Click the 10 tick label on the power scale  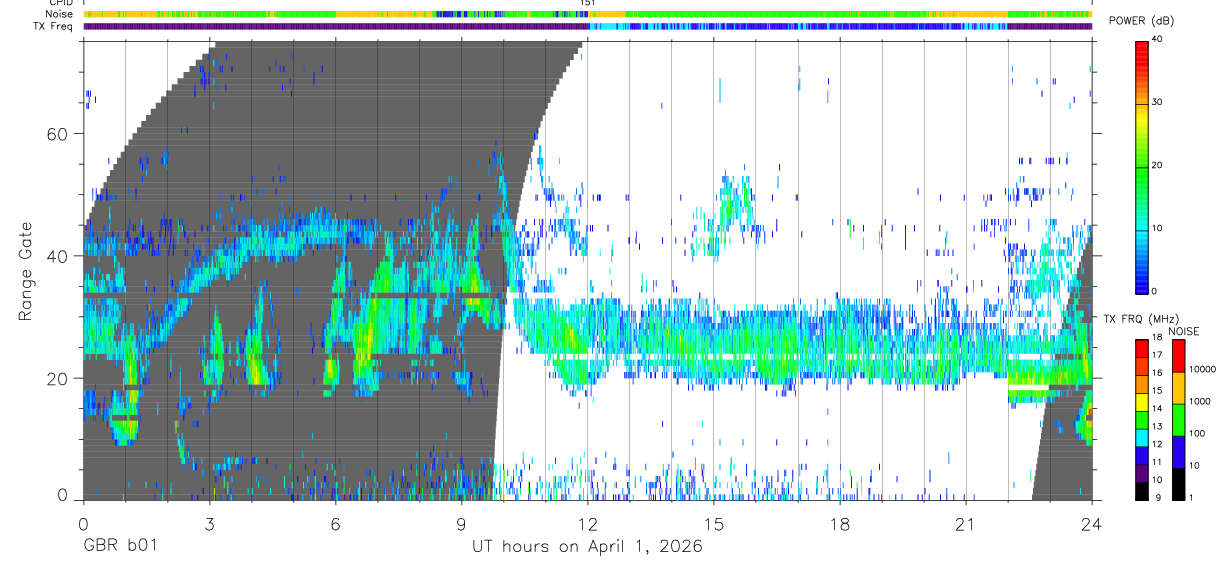point(1157,228)
